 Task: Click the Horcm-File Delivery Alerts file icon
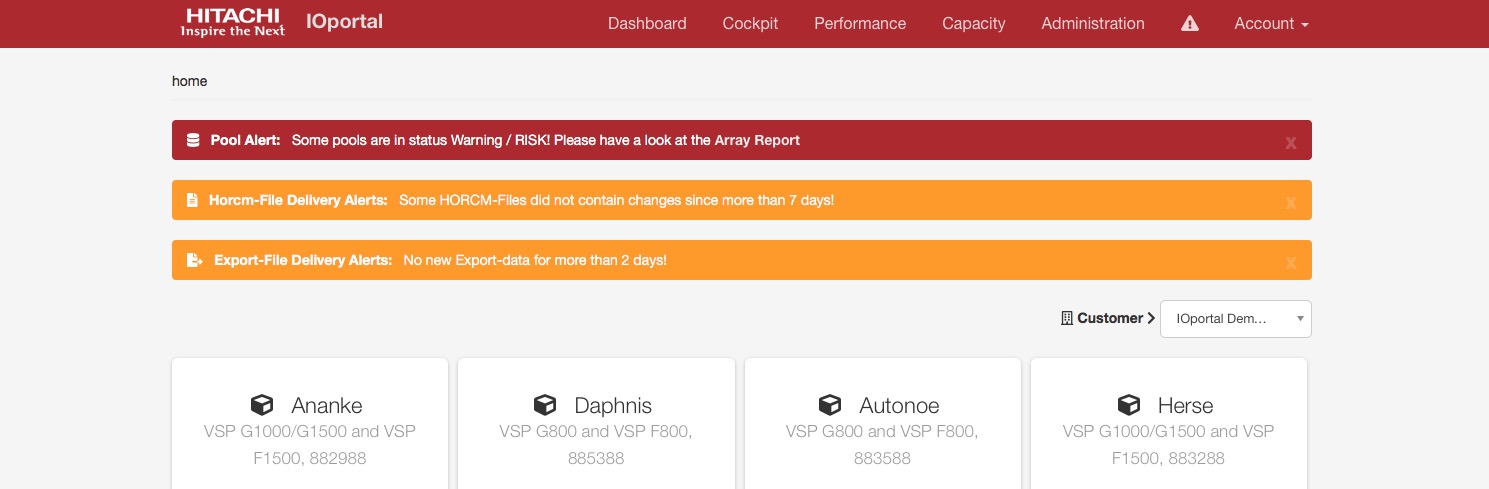click(193, 200)
